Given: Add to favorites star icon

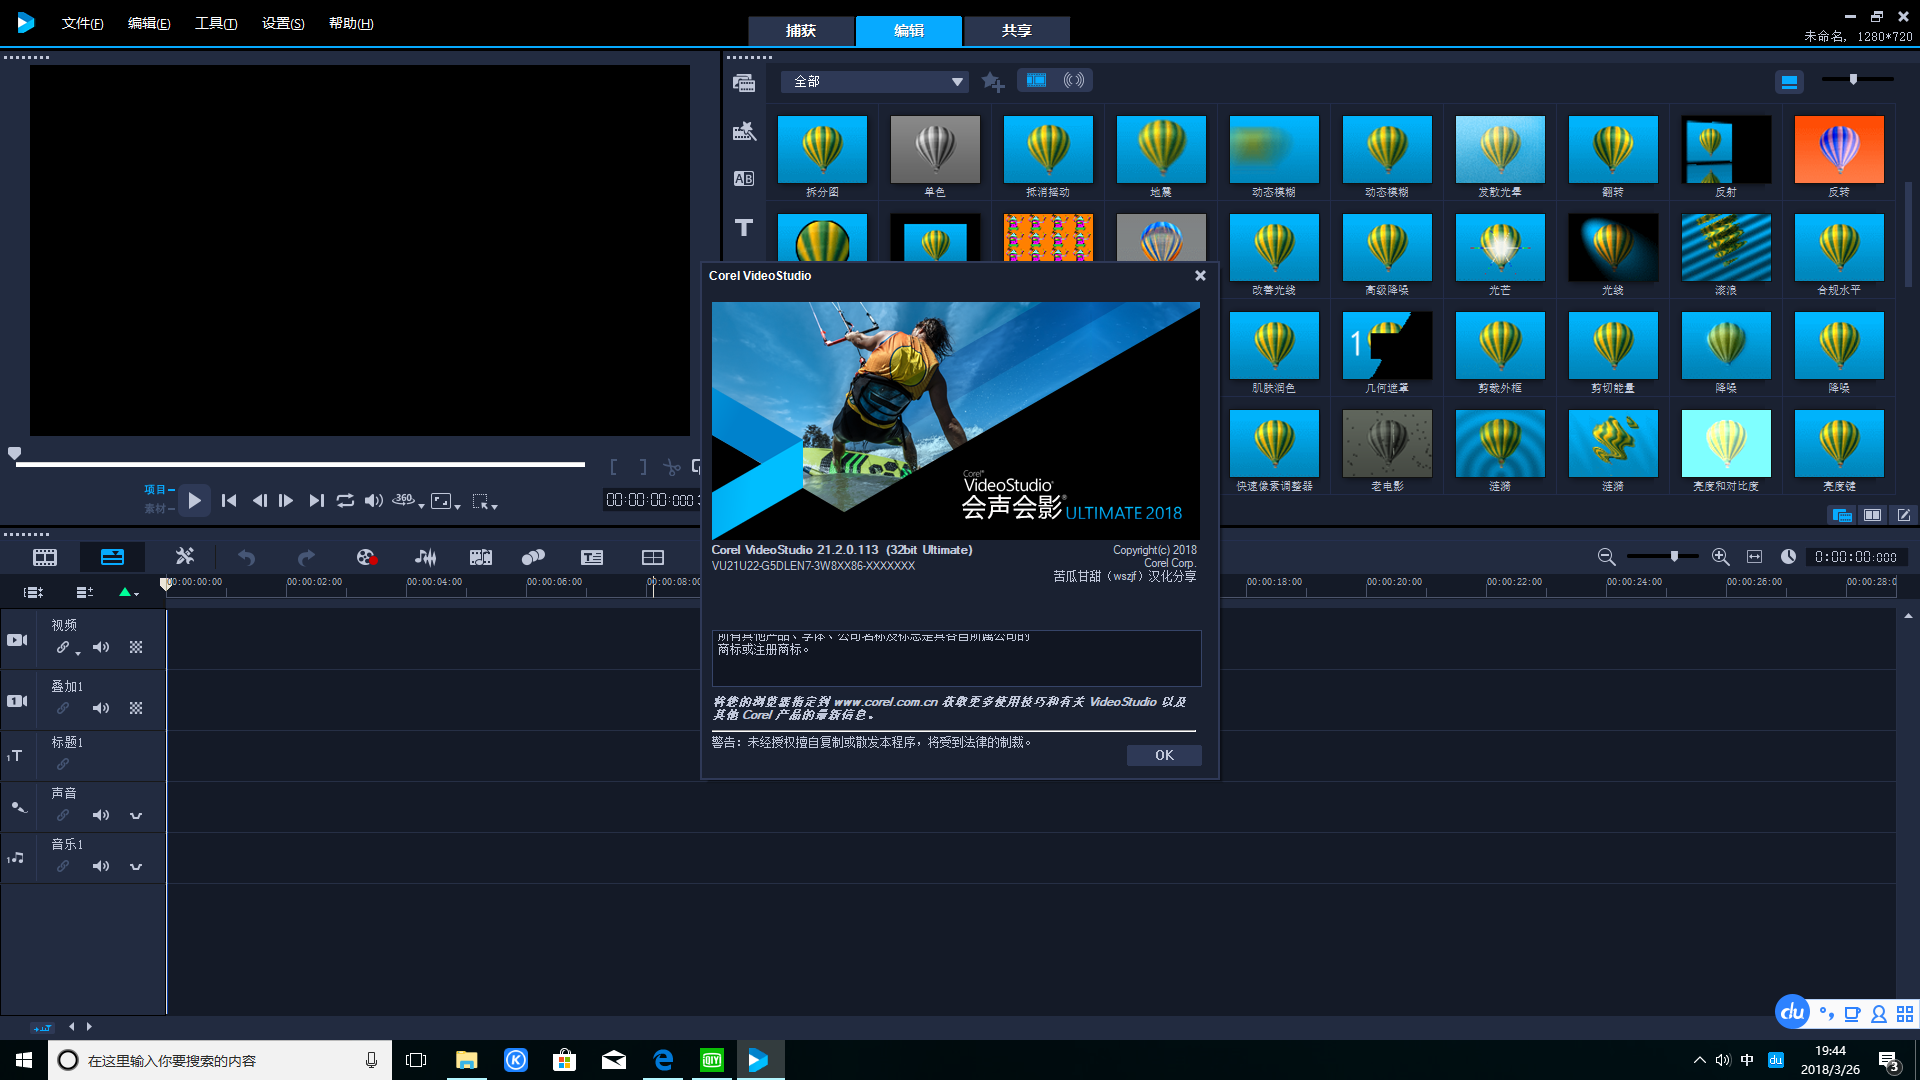Looking at the screenshot, I should (993, 82).
